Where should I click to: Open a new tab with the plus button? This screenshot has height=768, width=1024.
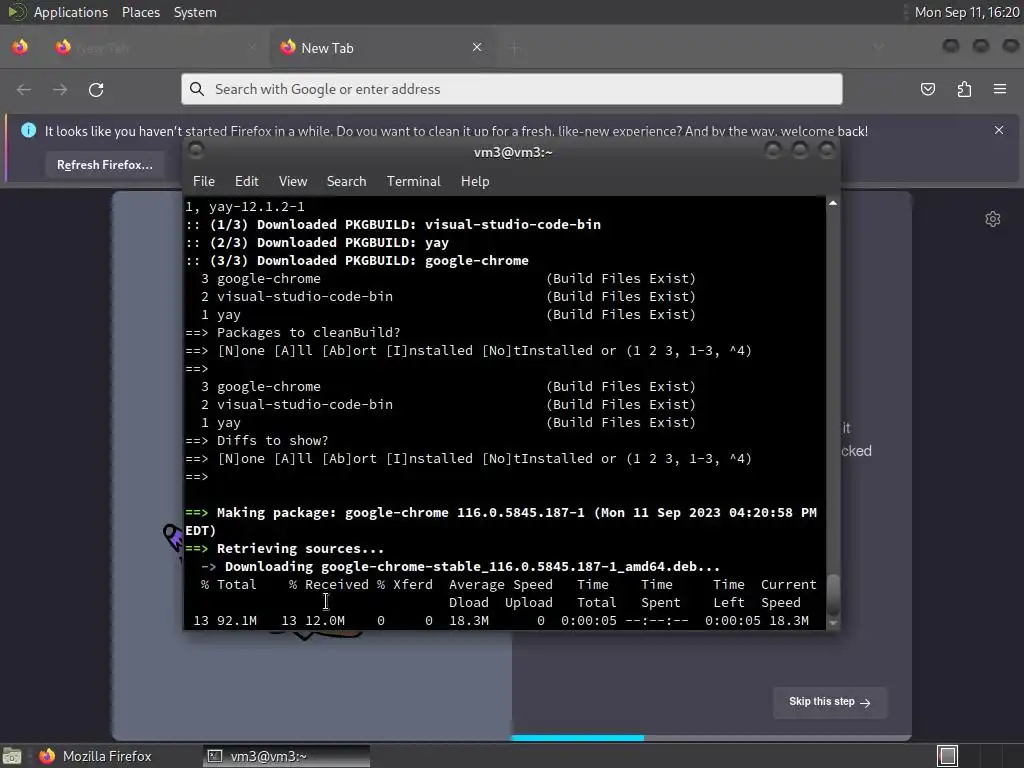pos(515,48)
